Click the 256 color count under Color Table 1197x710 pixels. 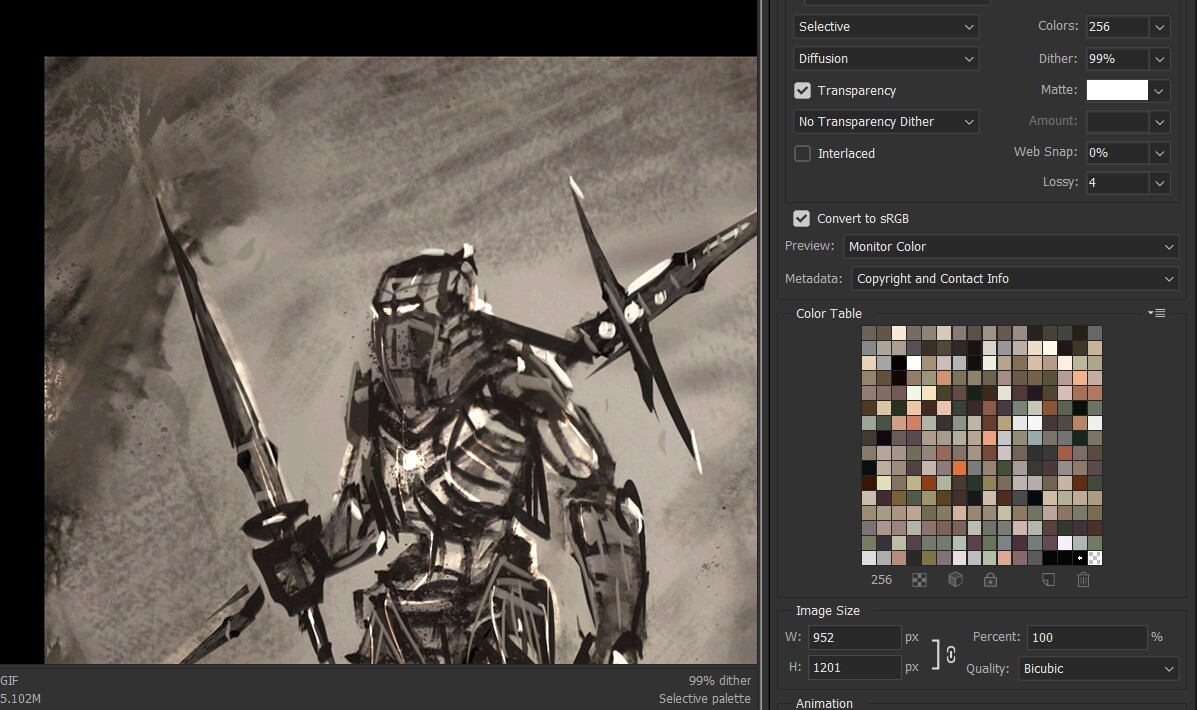pos(881,579)
